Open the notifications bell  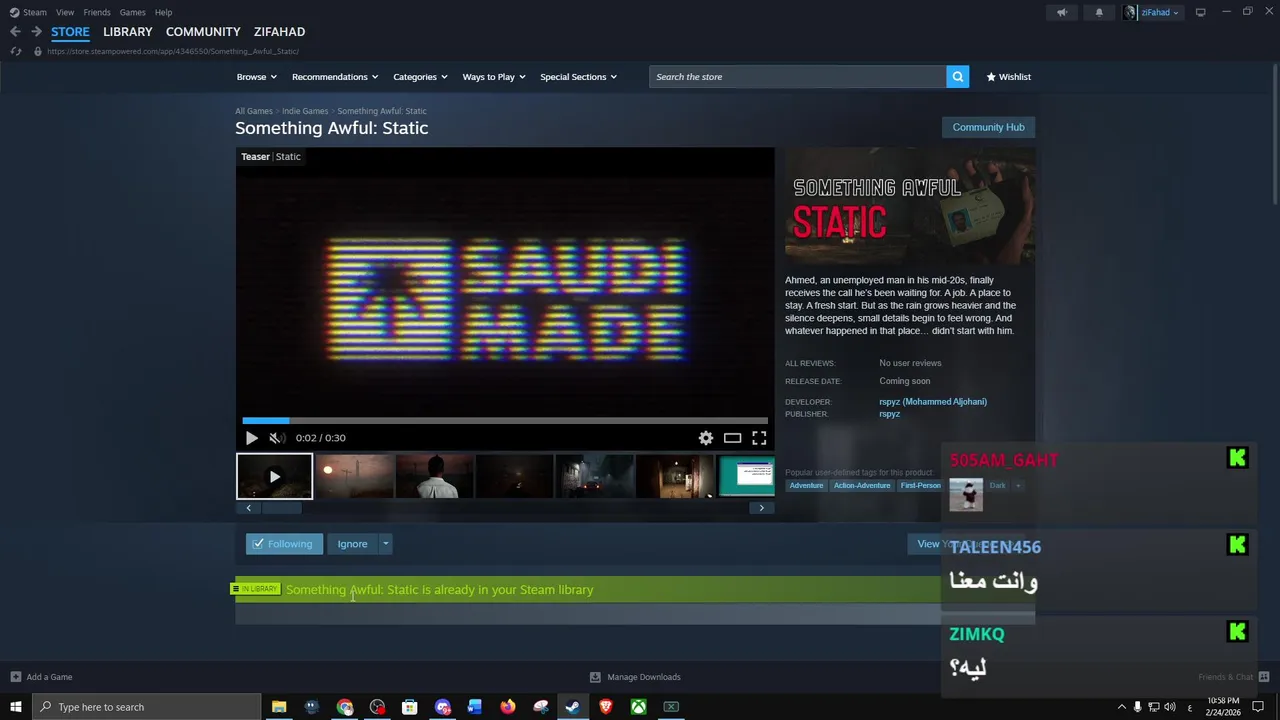[1099, 12]
